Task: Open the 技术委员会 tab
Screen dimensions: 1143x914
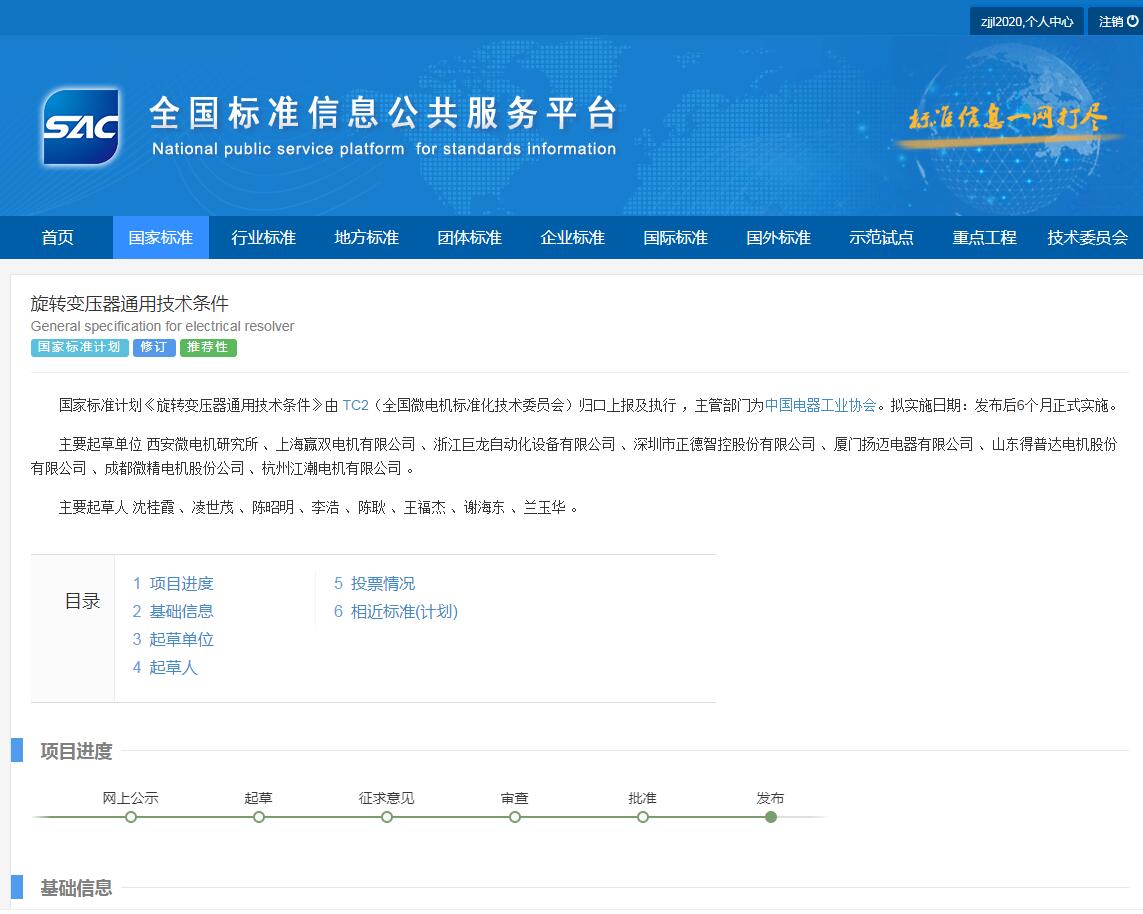Action: pyautogui.click(x=1087, y=238)
